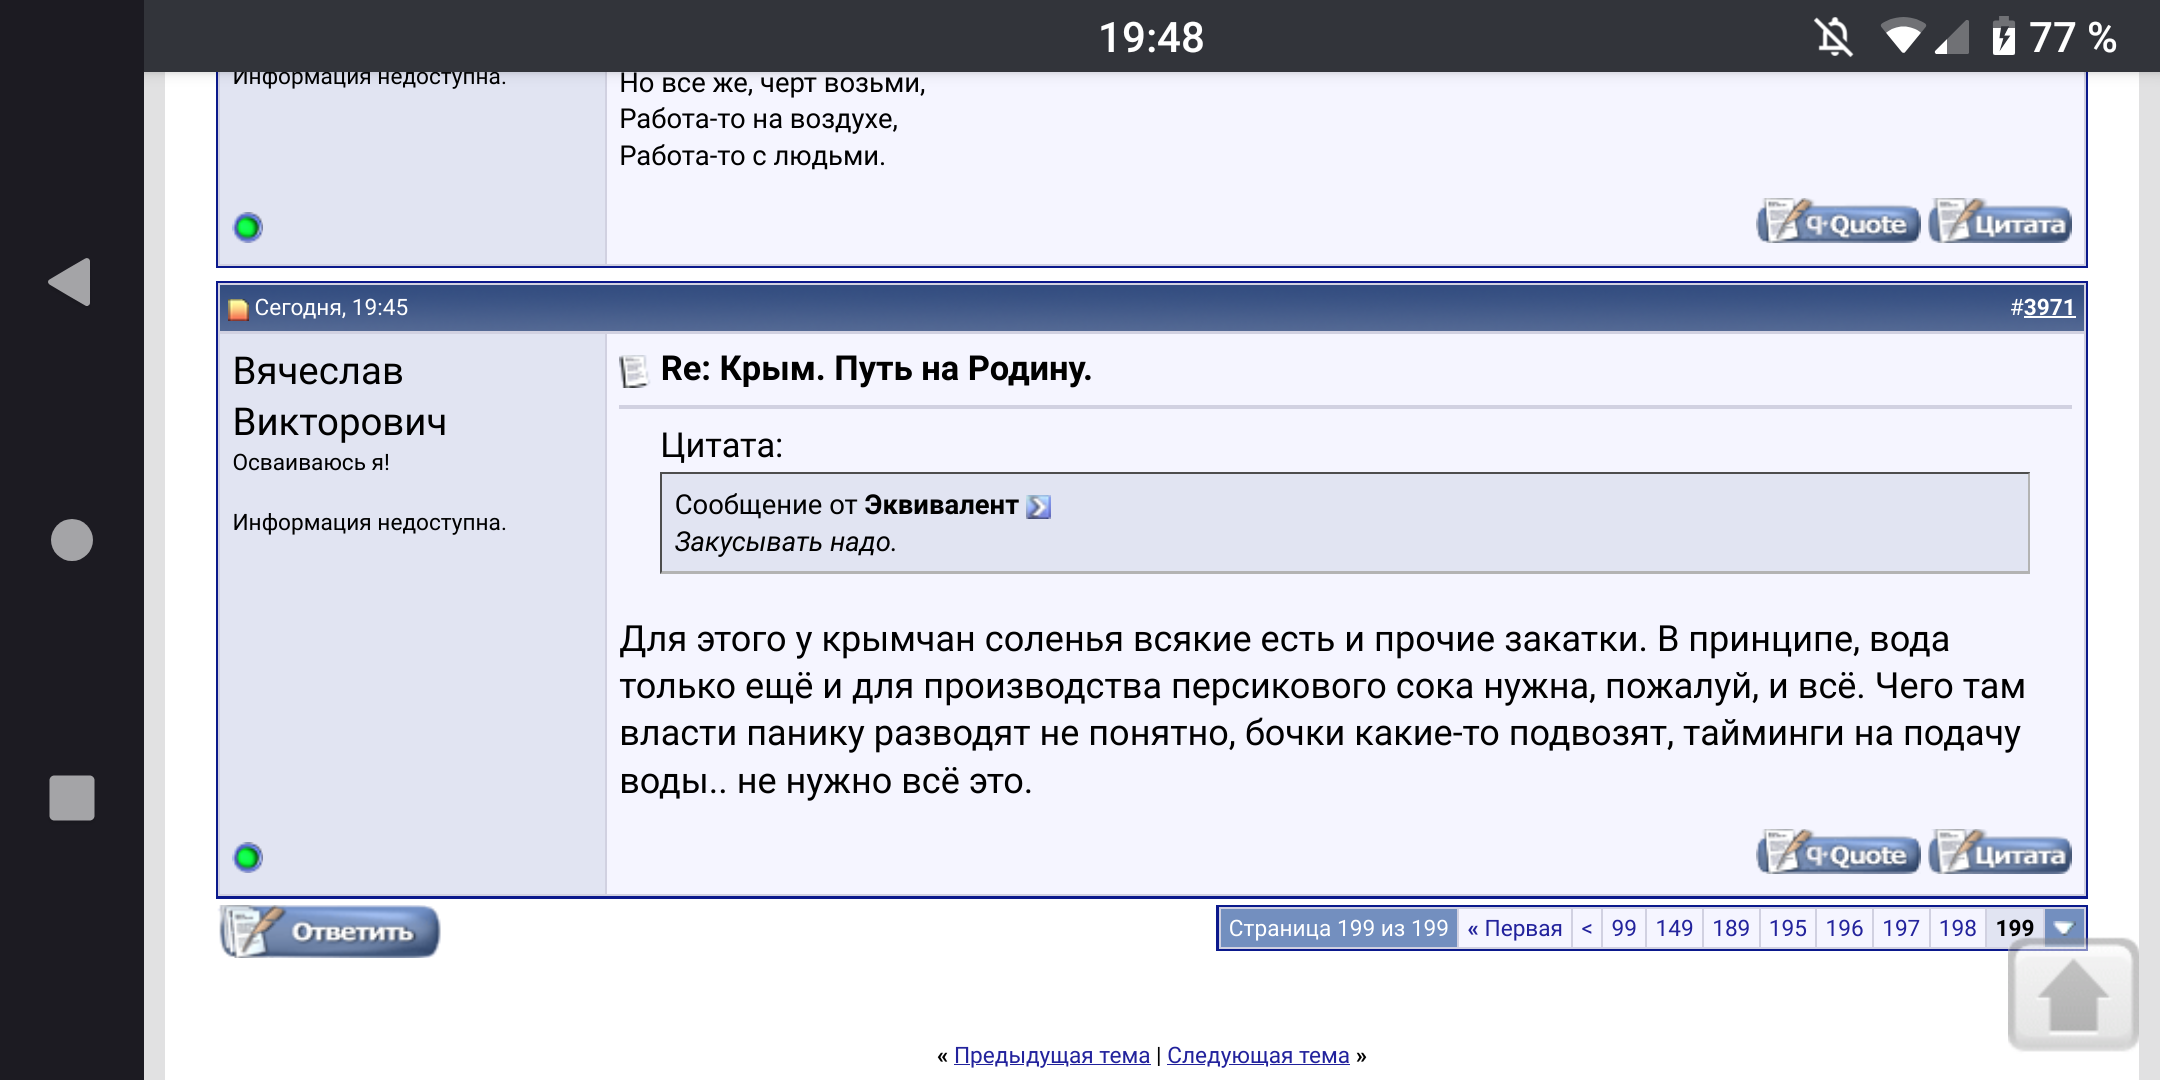Screen dimensions: 2160x1080
Task: Open Следующая тема link
Action: (1257, 1055)
